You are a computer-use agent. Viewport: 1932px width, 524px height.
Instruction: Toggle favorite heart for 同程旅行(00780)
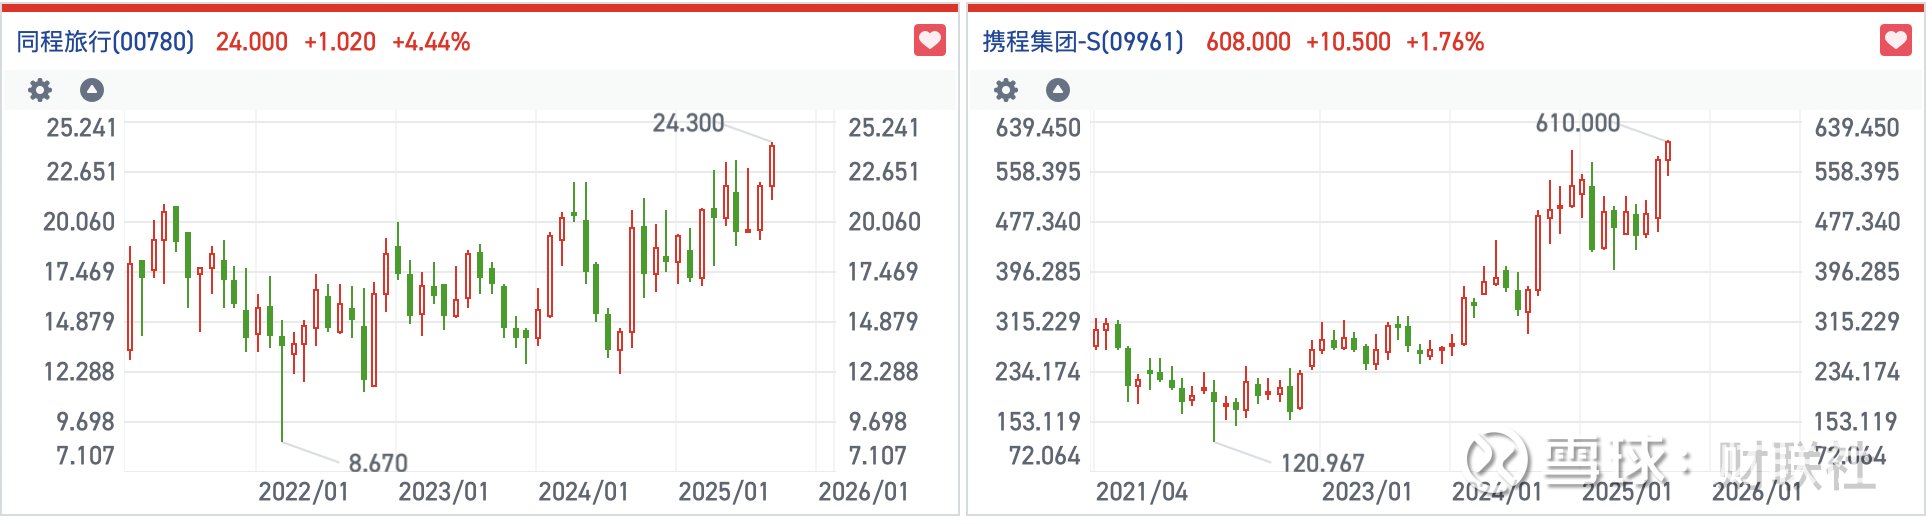(930, 41)
